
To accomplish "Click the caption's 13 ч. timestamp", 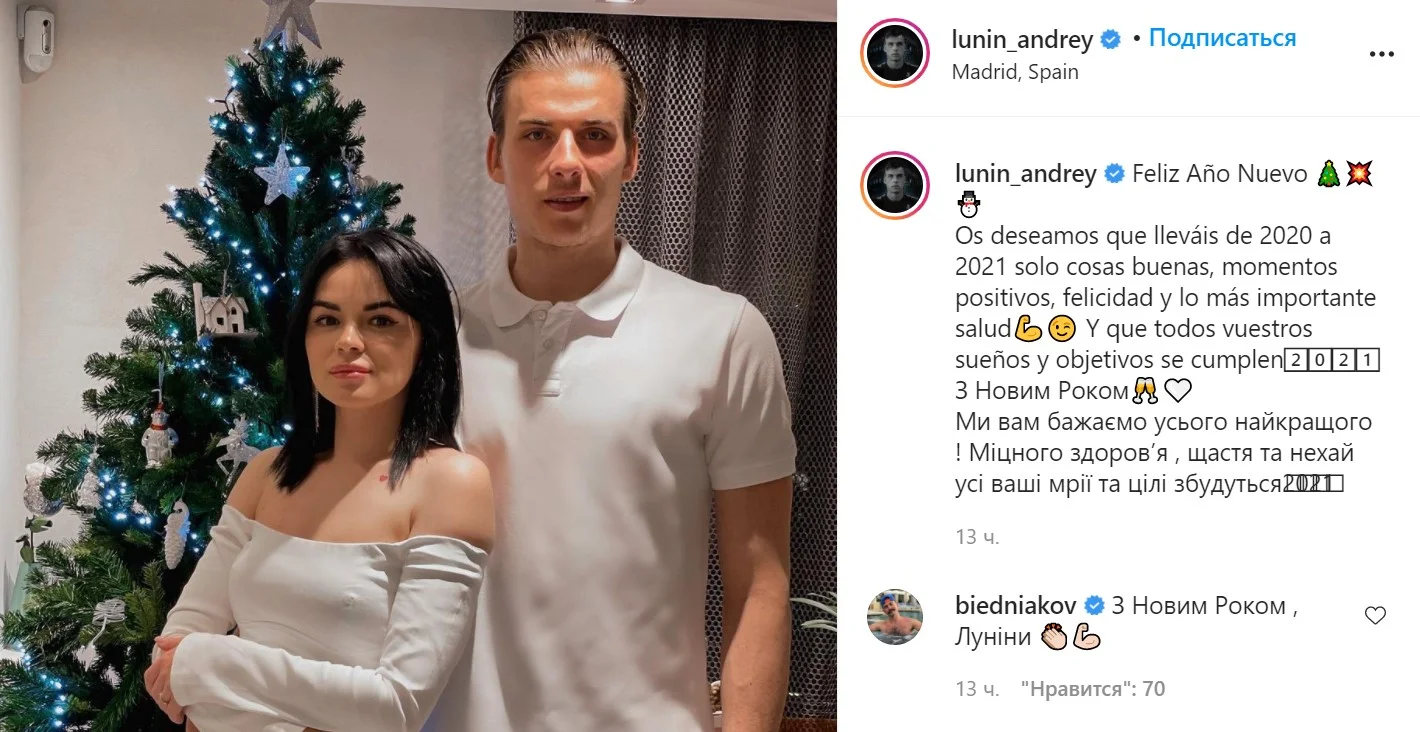I will 977,537.
